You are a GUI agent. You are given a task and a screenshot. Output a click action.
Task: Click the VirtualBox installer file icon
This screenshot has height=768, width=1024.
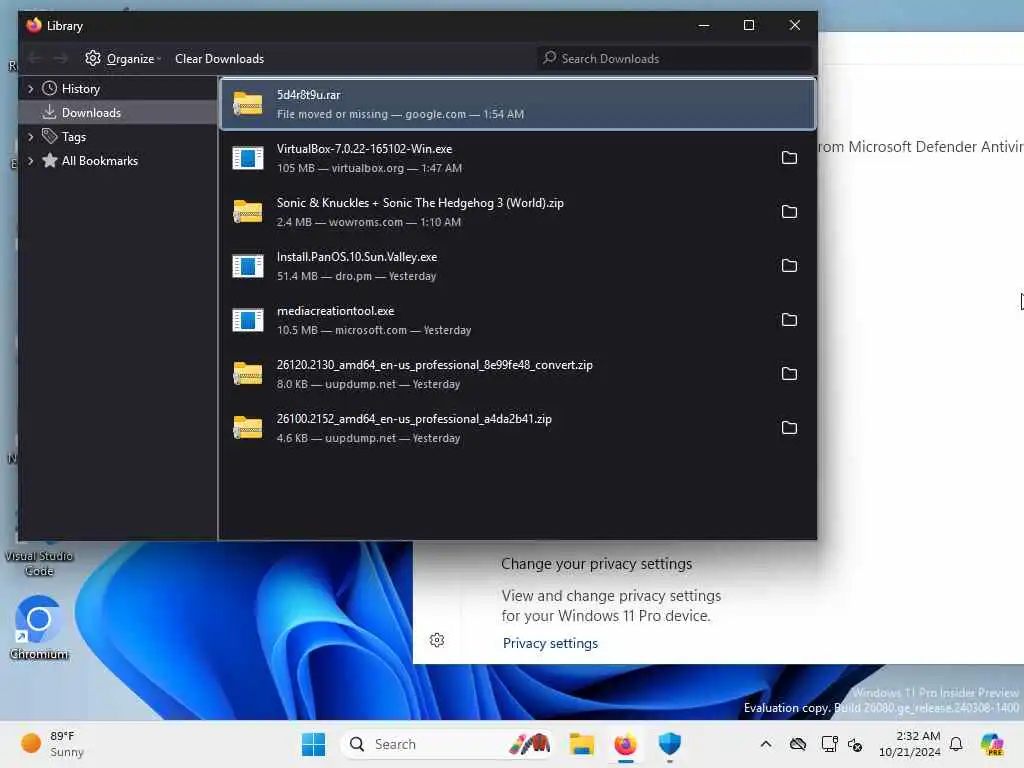click(x=248, y=158)
